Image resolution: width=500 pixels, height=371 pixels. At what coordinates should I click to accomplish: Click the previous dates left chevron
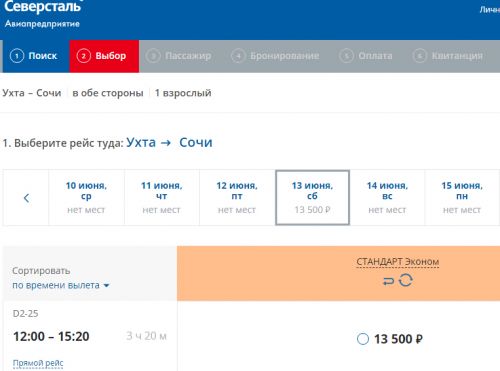[x=27, y=198]
